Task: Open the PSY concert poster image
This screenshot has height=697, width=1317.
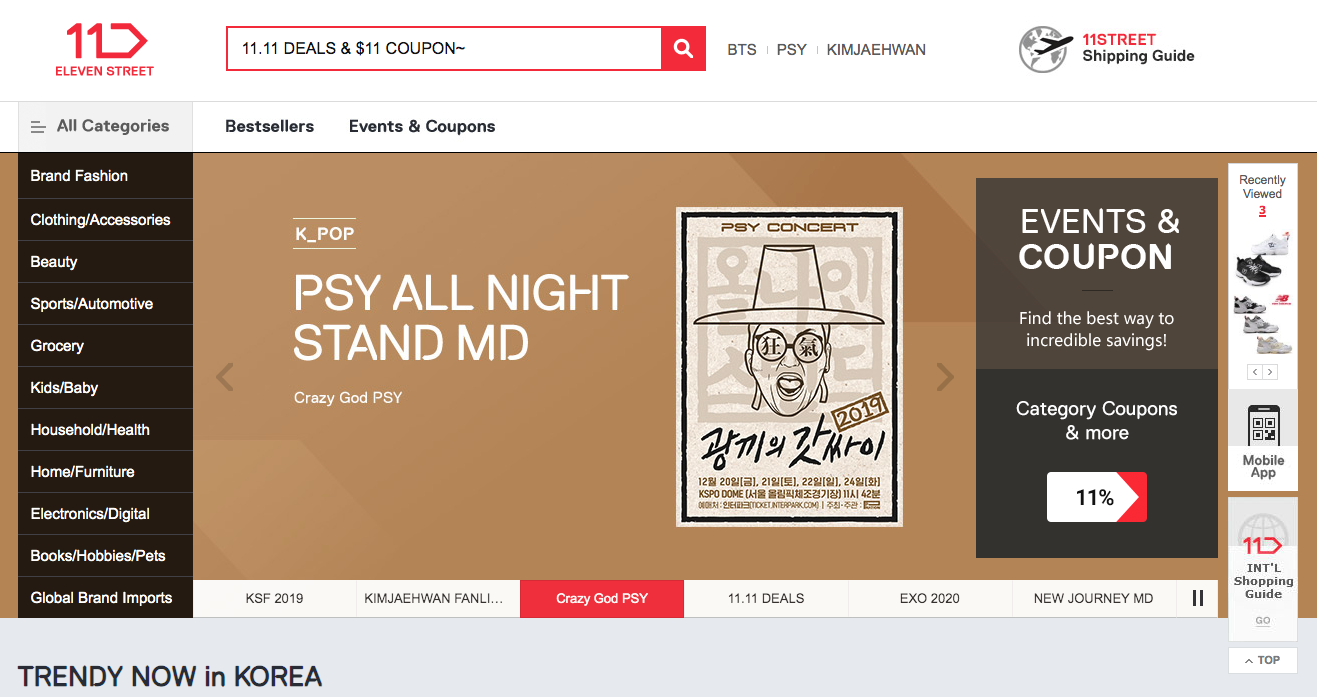Action: point(789,367)
